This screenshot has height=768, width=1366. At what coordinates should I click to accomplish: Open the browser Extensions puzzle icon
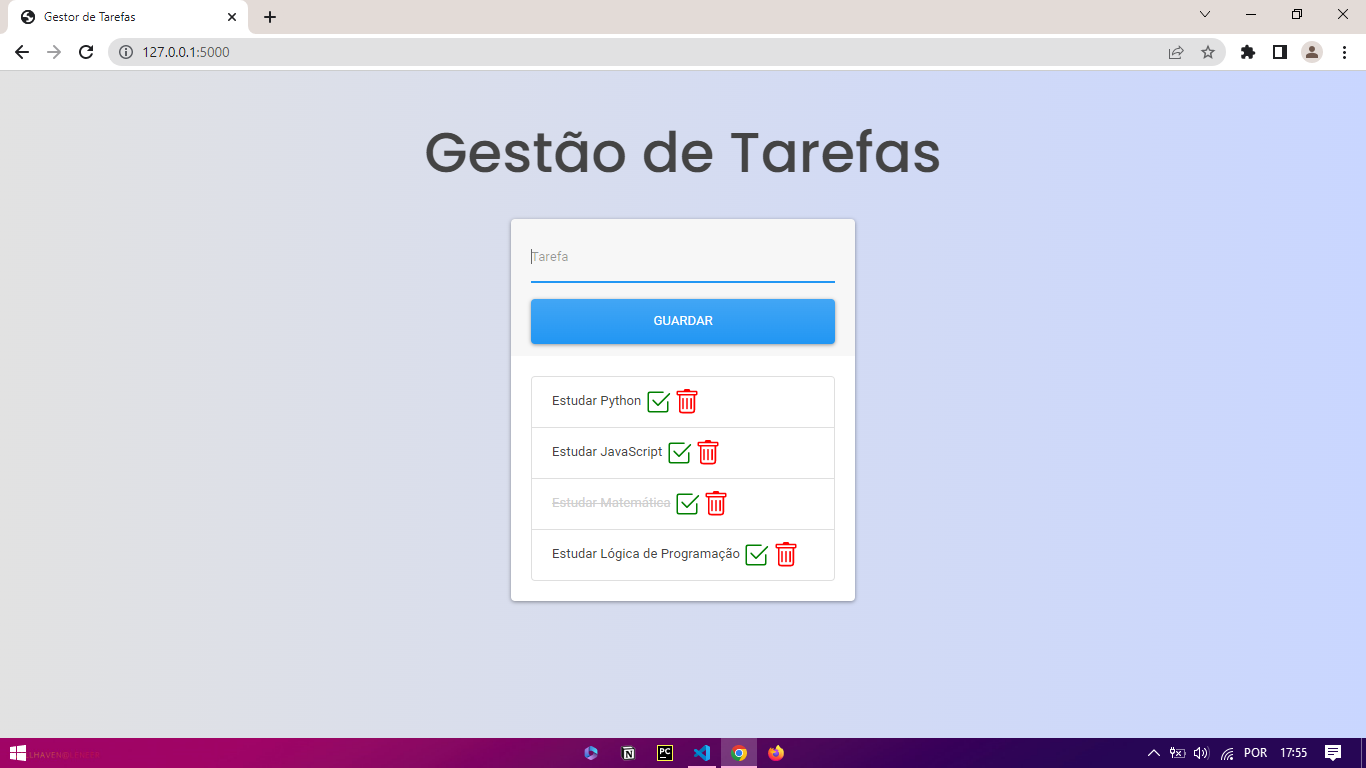[1247, 51]
